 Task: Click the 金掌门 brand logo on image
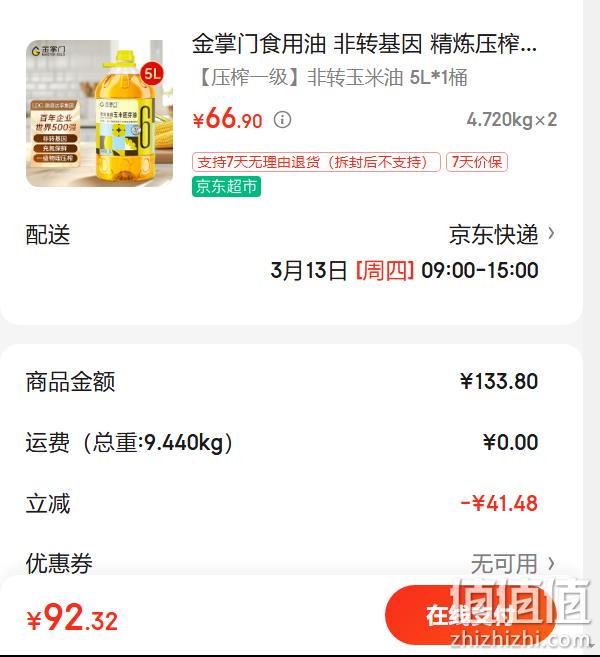(x=49, y=51)
